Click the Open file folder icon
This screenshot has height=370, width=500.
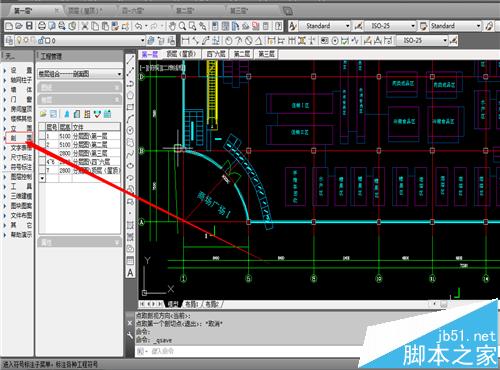click(x=19, y=26)
